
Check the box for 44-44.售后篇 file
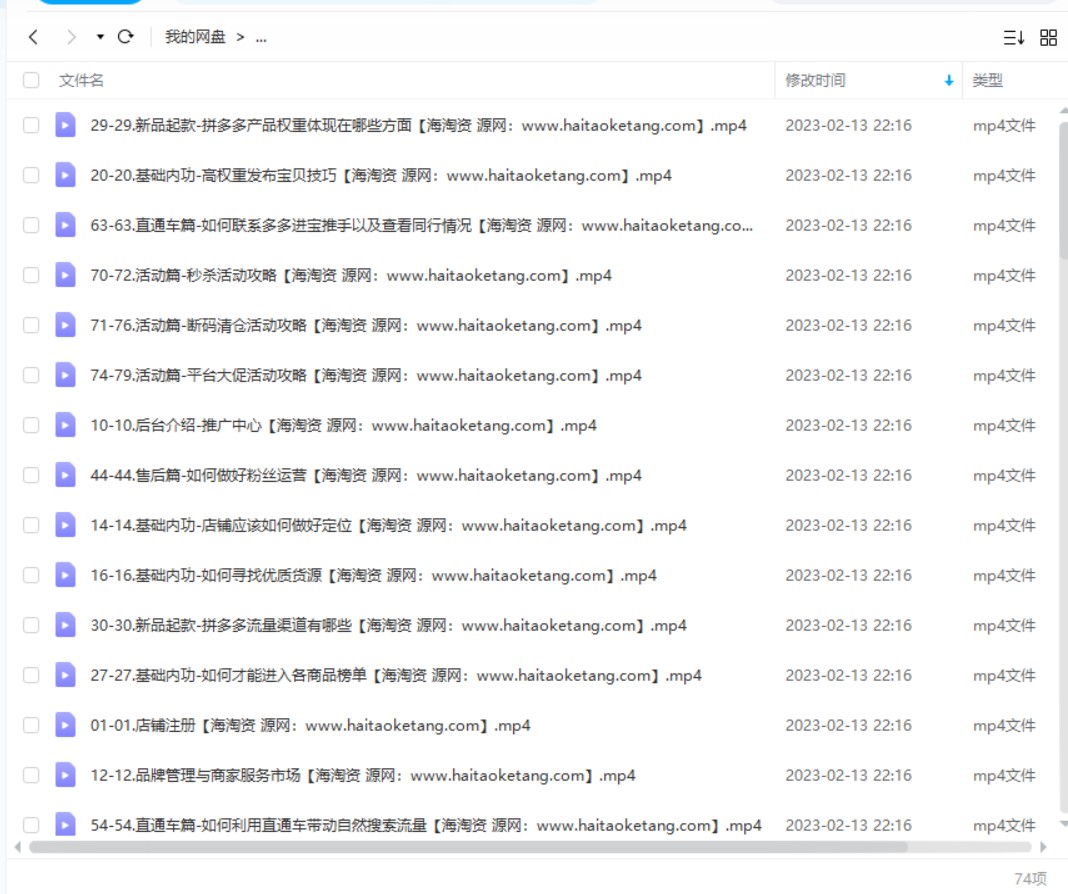31,475
